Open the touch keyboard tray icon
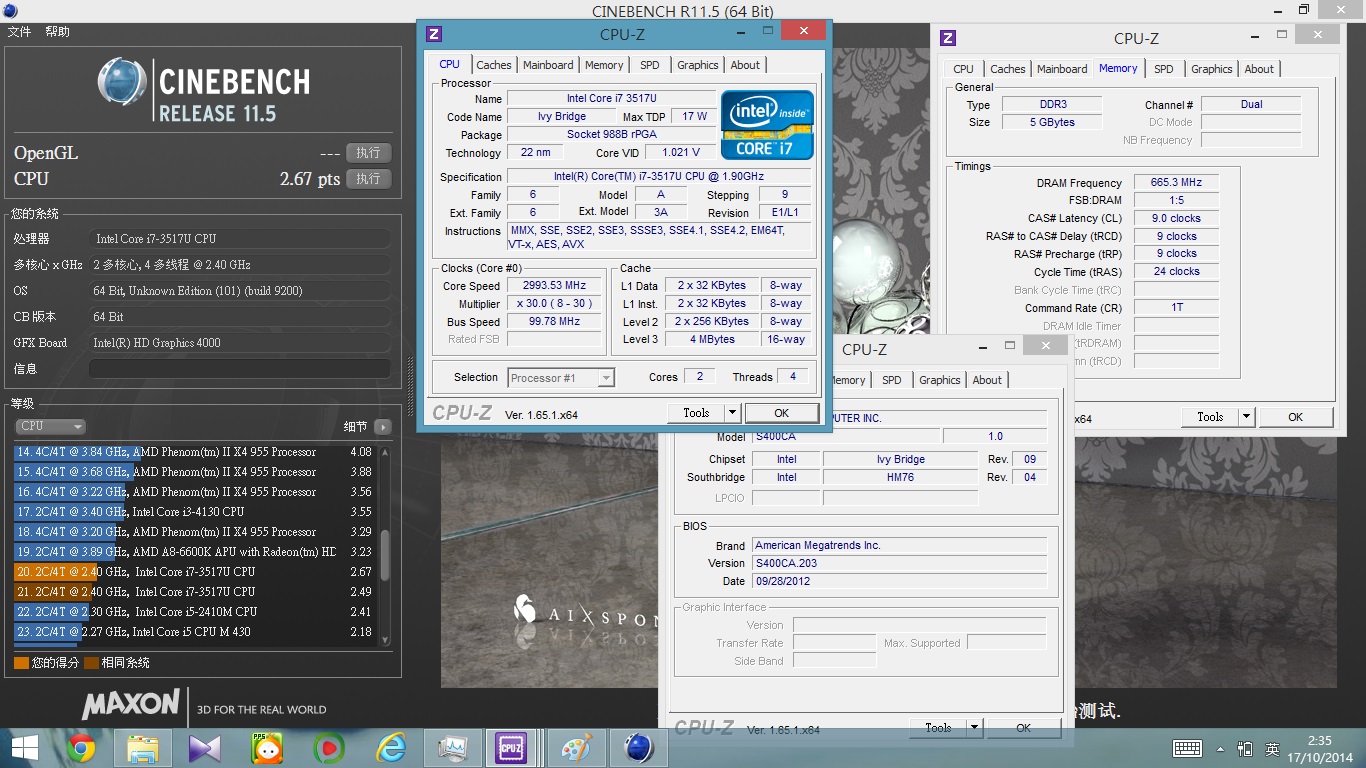The height and width of the screenshot is (768, 1366). click(x=1187, y=748)
